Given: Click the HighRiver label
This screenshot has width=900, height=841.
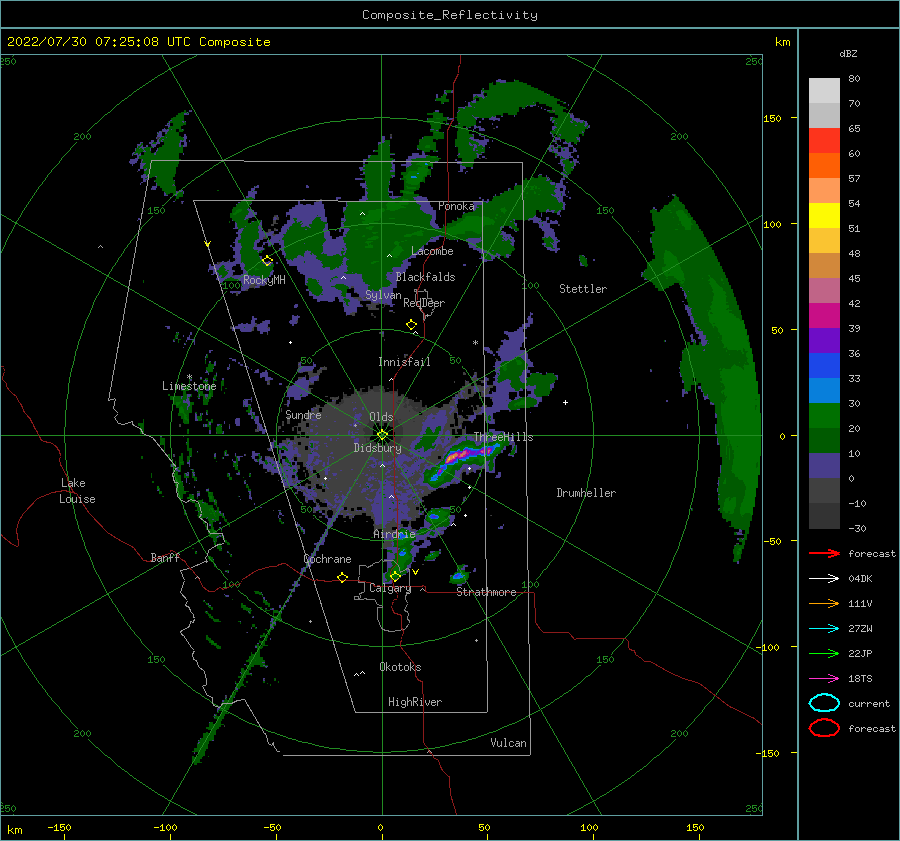Looking at the screenshot, I should coord(415,703).
